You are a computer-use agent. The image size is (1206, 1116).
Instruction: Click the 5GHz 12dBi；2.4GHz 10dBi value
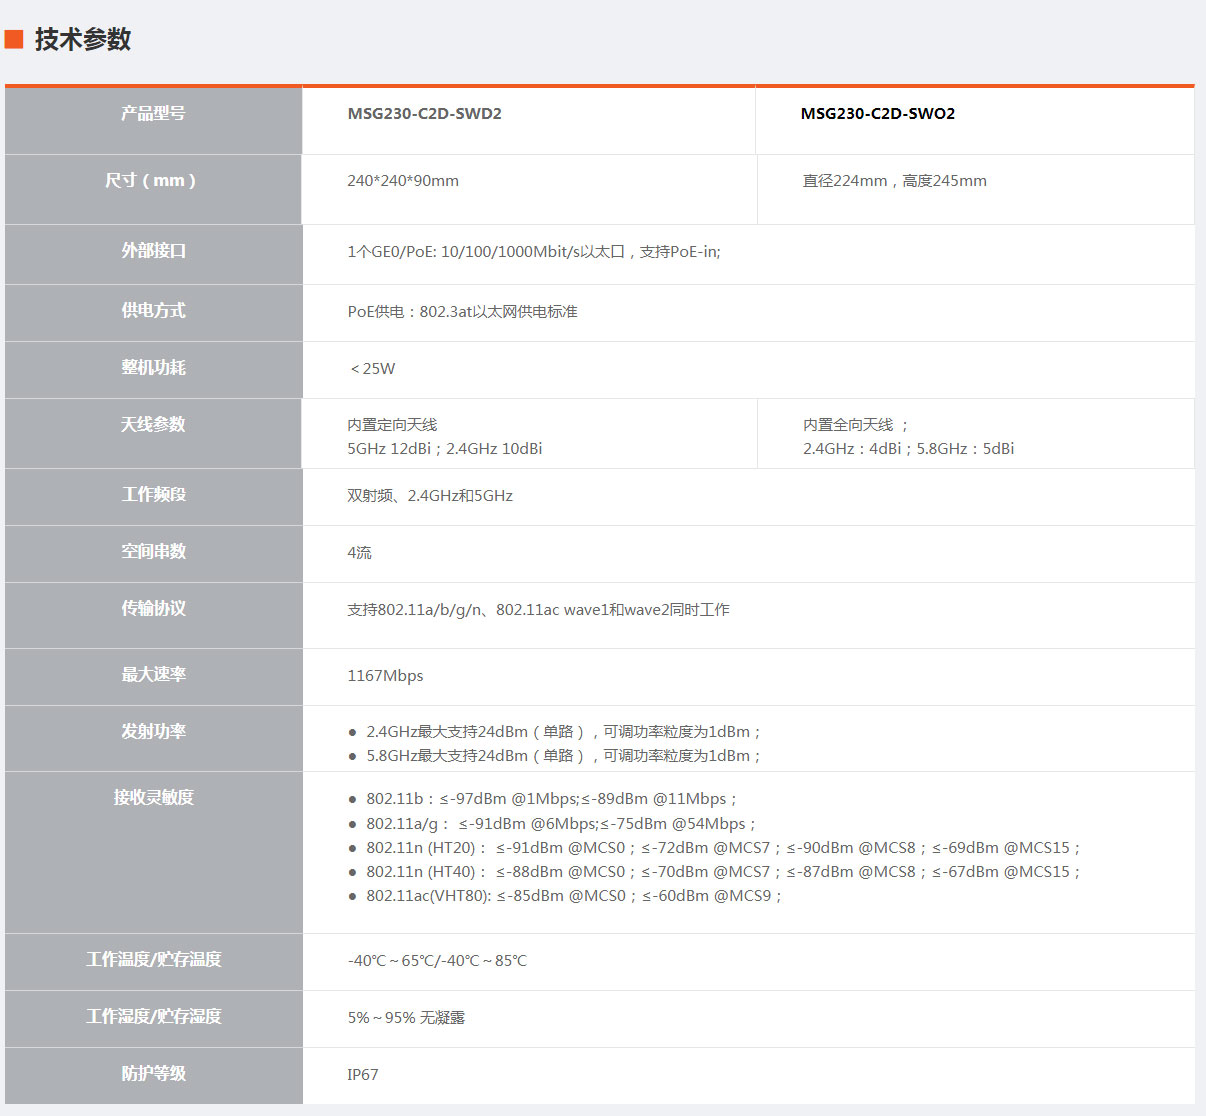click(x=445, y=449)
